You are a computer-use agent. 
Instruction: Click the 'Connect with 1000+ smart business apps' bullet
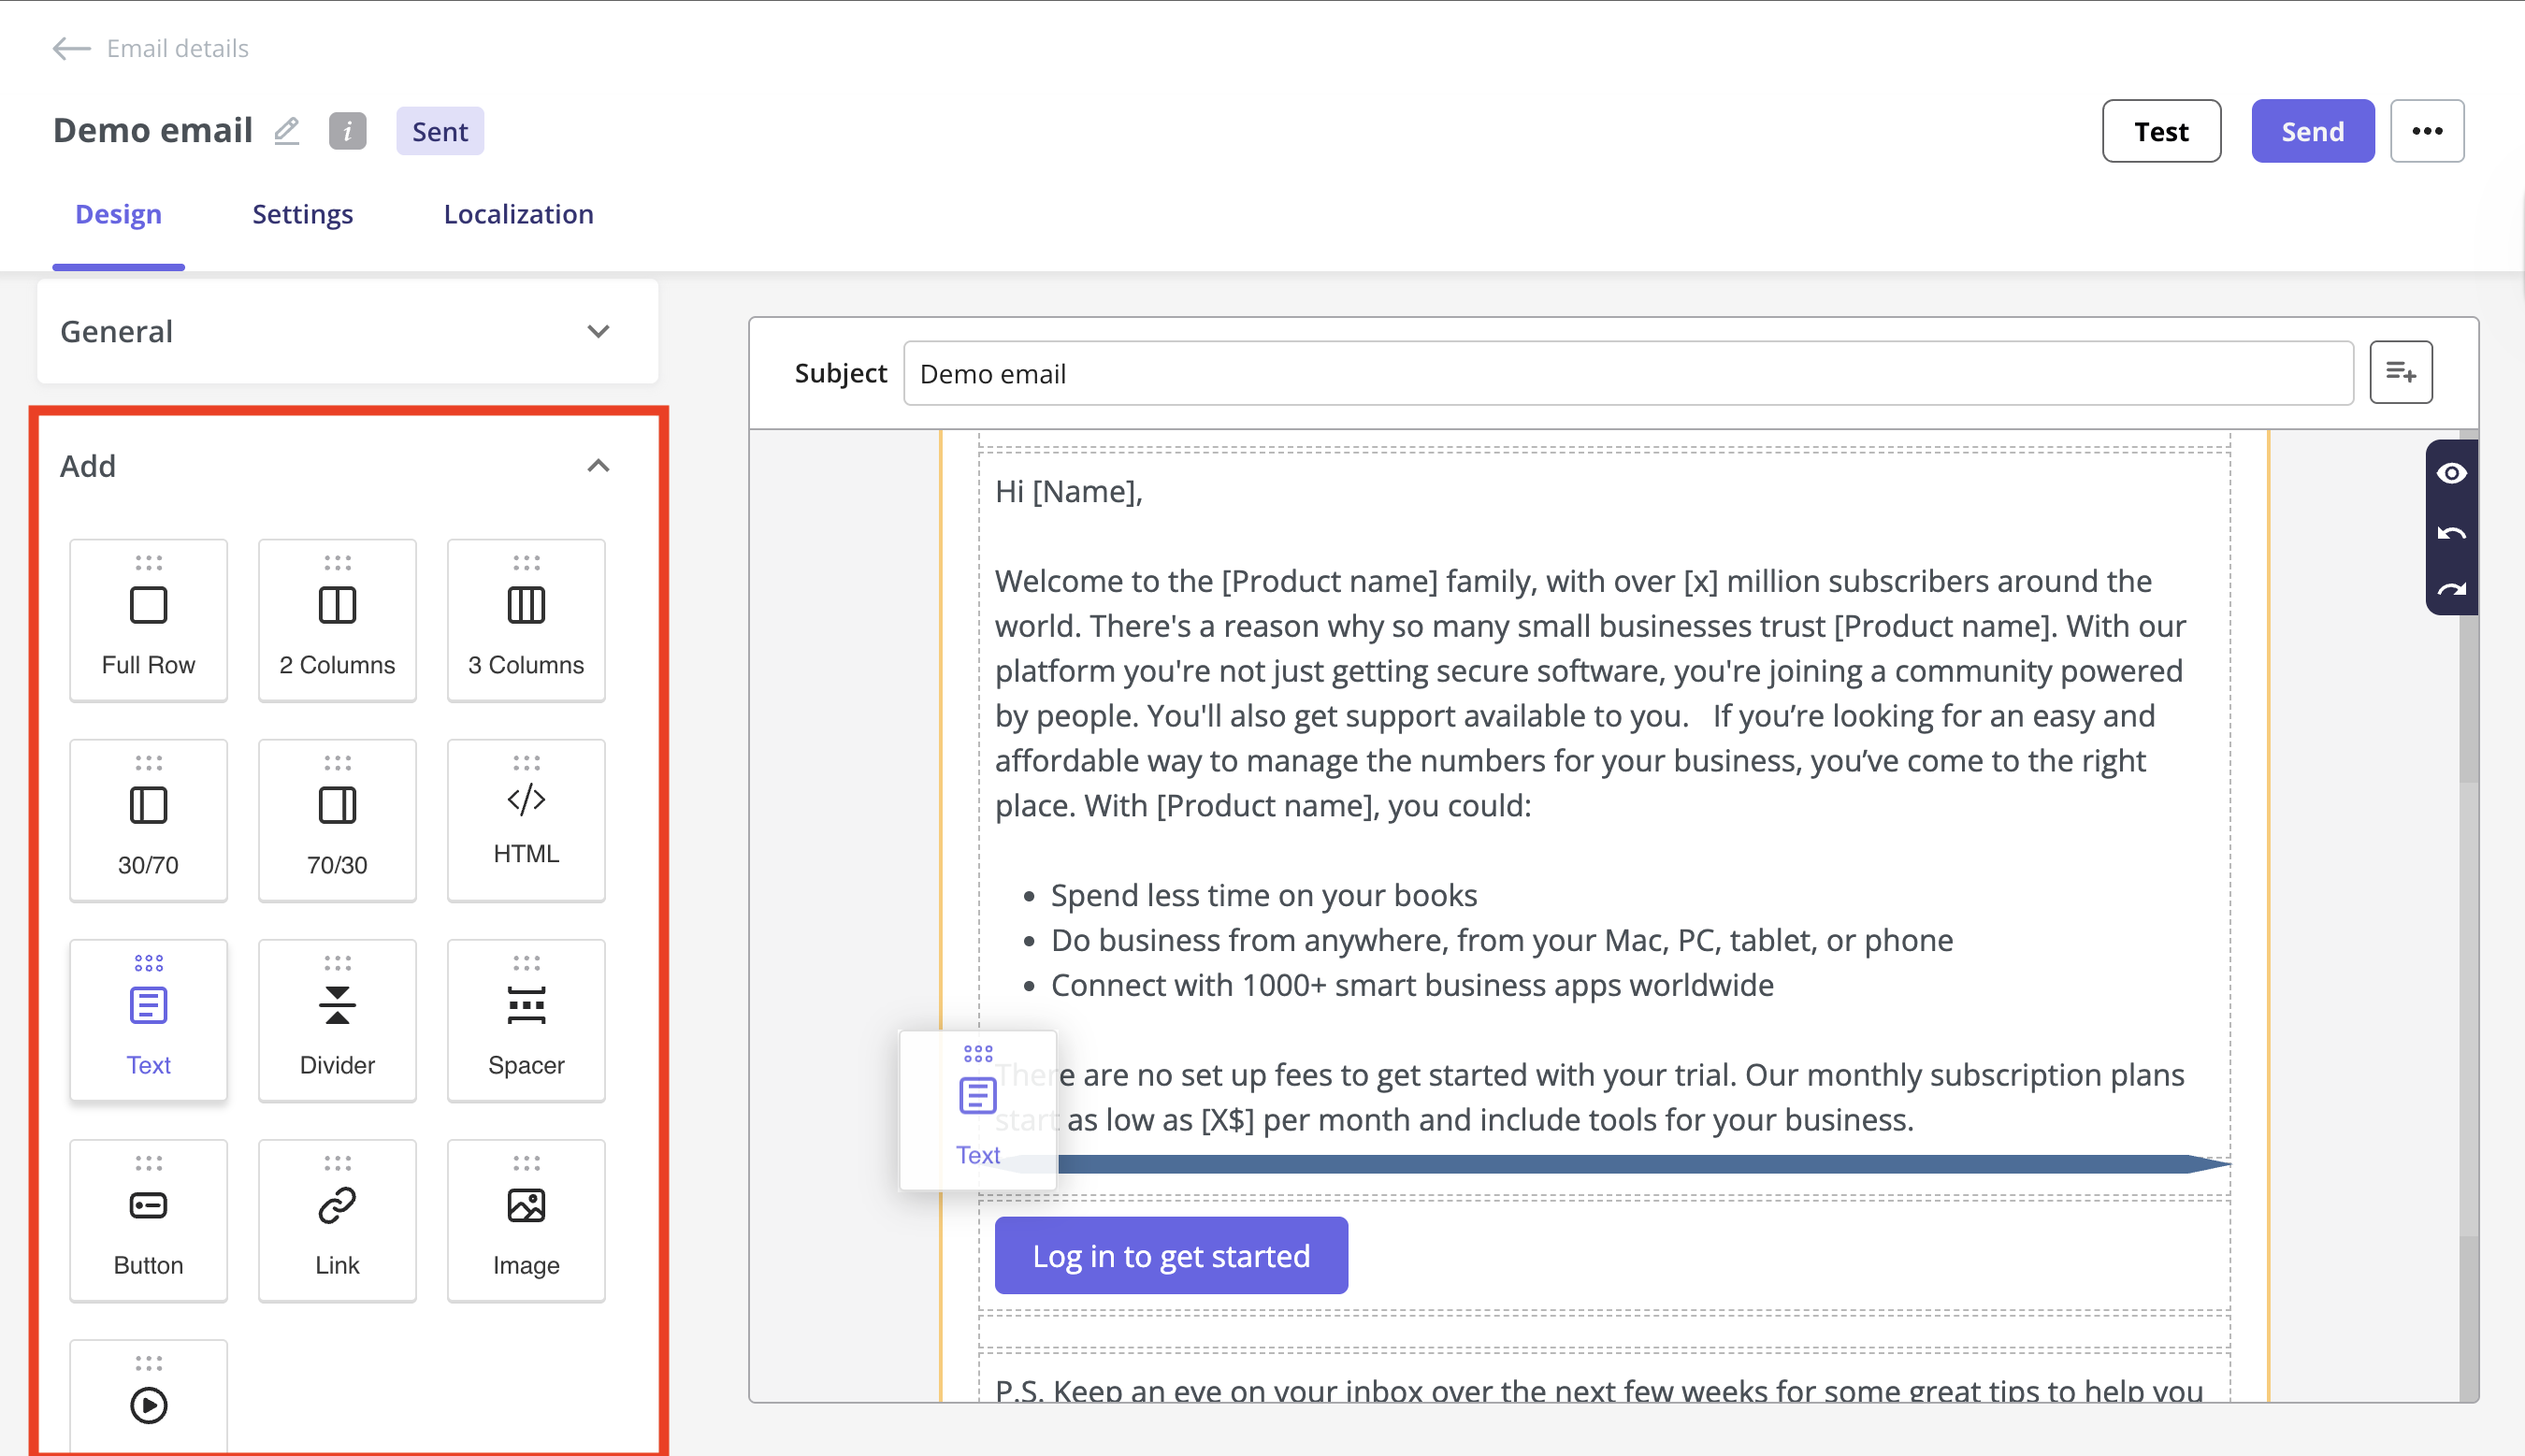pyautogui.click(x=1412, y=985)
